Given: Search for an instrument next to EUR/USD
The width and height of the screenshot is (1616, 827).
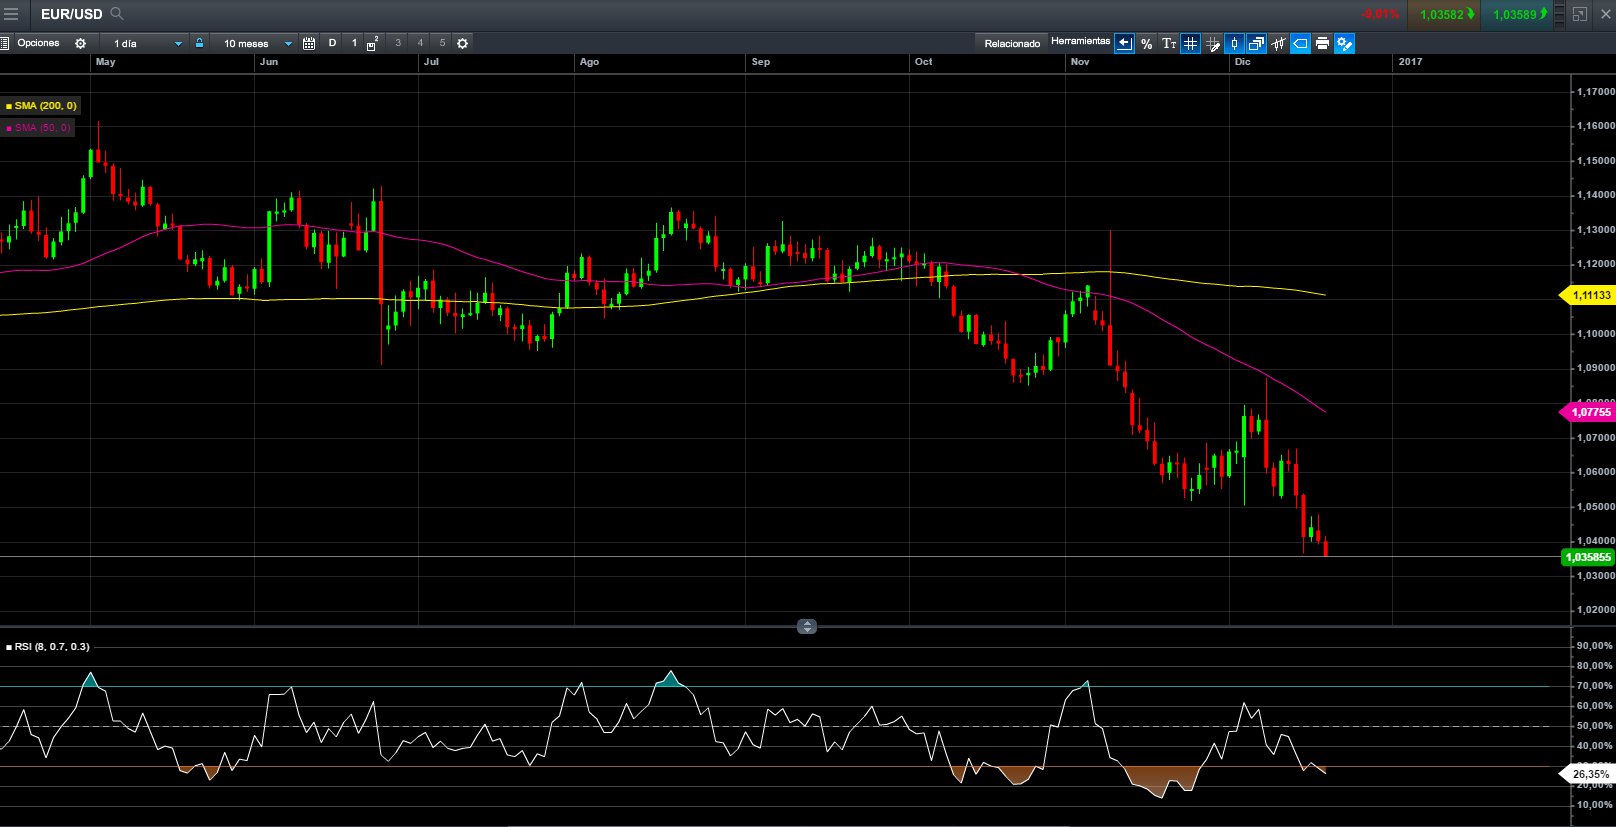Looking at the screenshot, I should (117, 14).
